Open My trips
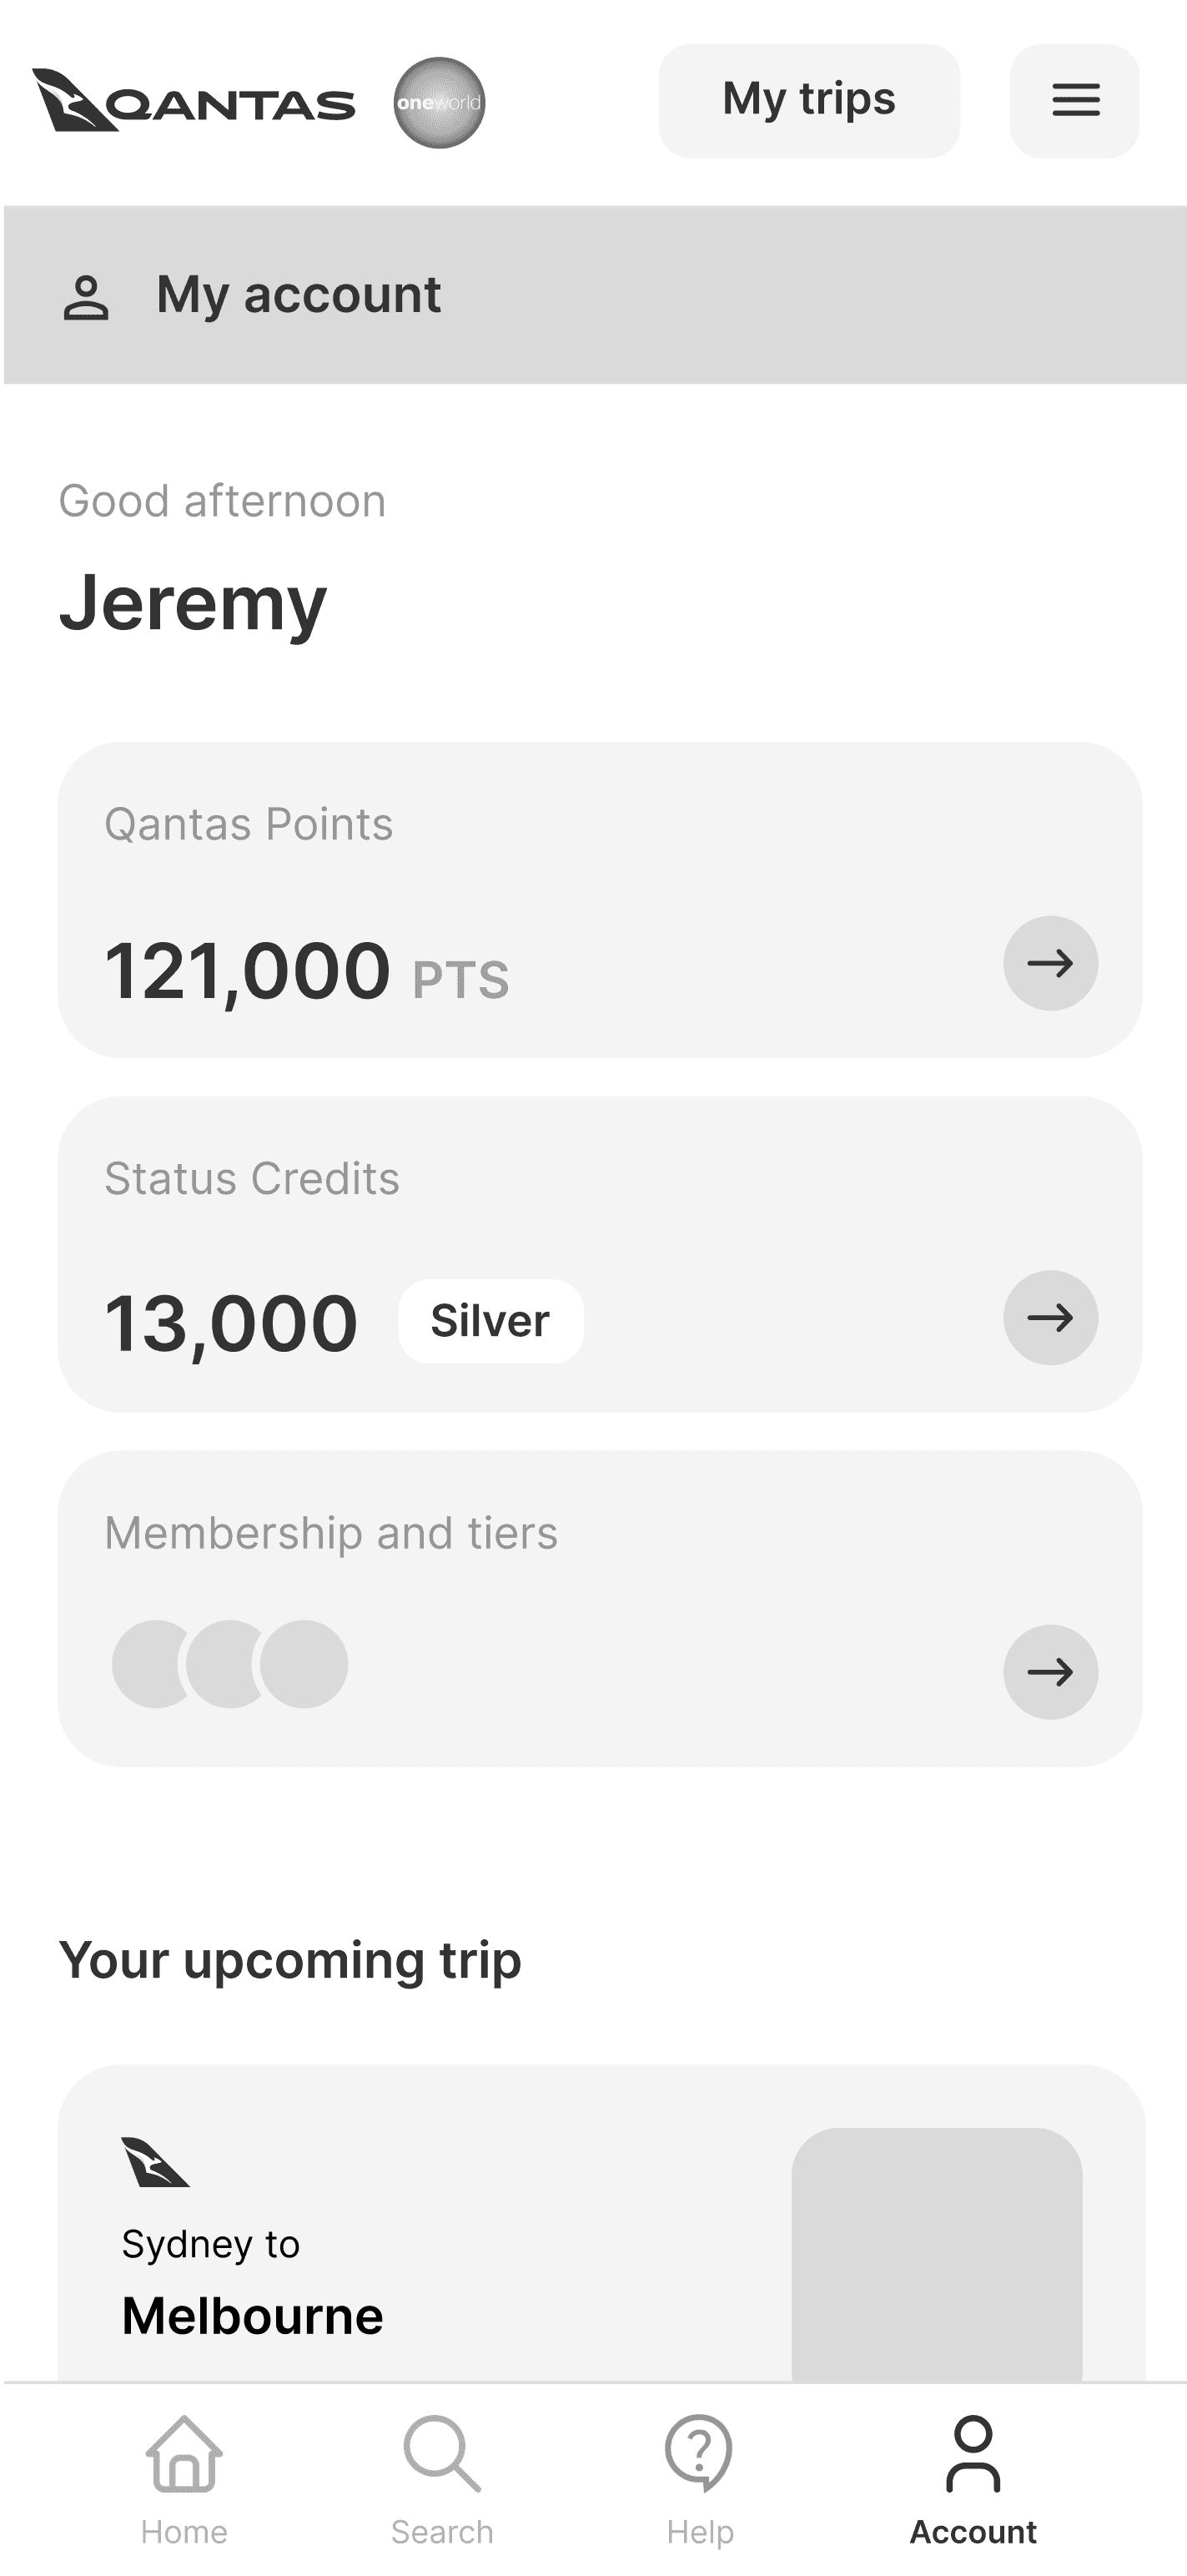1187x2576 pixels. [809, 101]
